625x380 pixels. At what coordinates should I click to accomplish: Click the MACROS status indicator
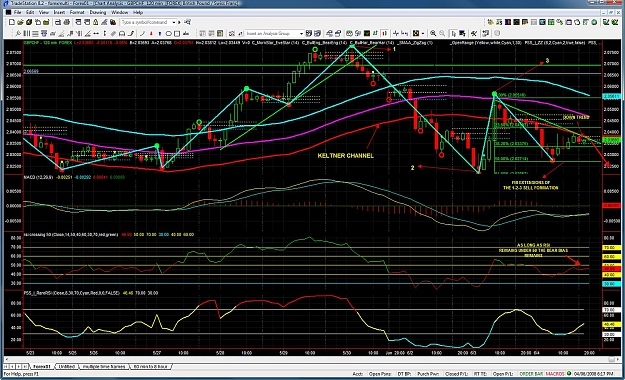click(555, 374)
